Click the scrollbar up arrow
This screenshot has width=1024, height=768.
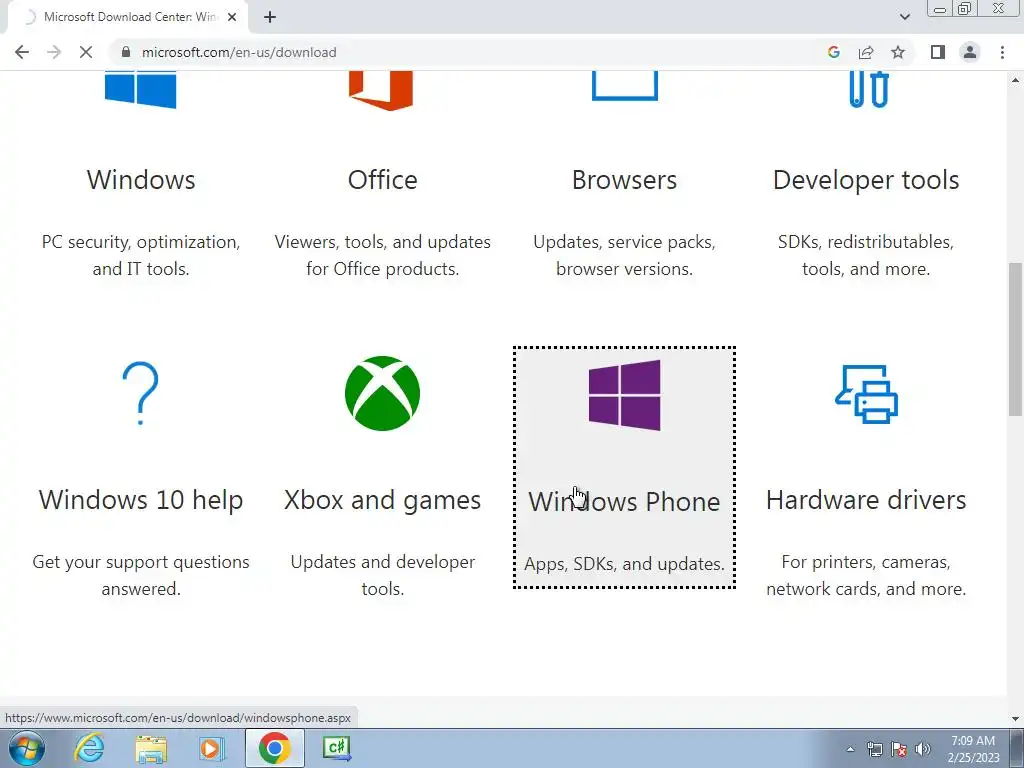tap(1015, 80)
